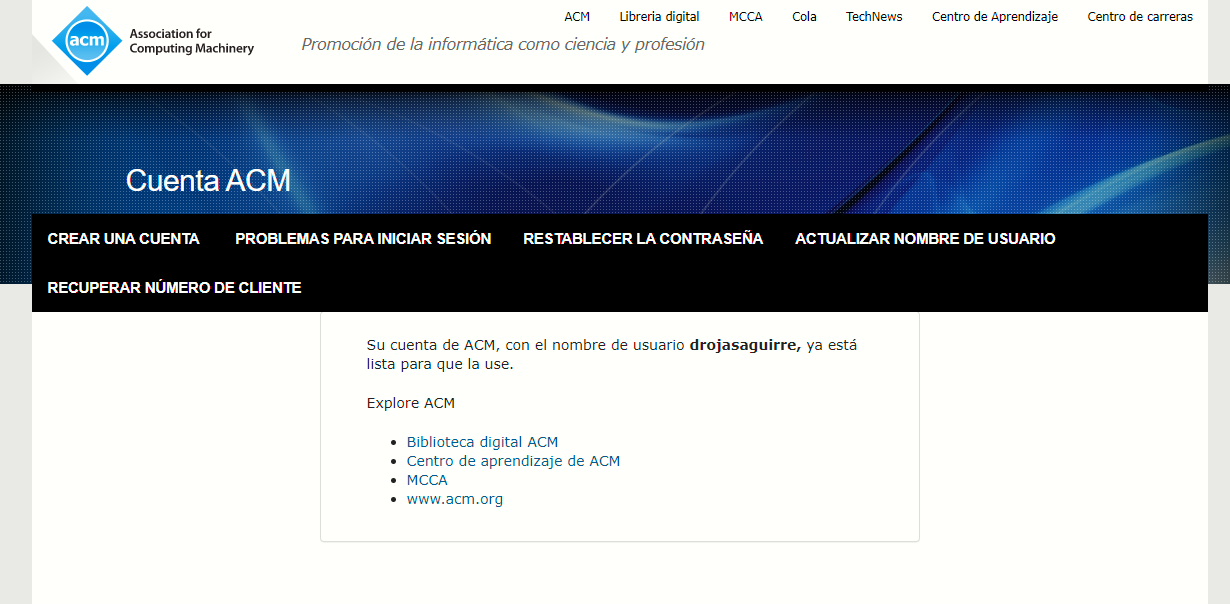Click the username drojasaguirre text
This screenshot has height=604, width=1230.
pos(745,345)
